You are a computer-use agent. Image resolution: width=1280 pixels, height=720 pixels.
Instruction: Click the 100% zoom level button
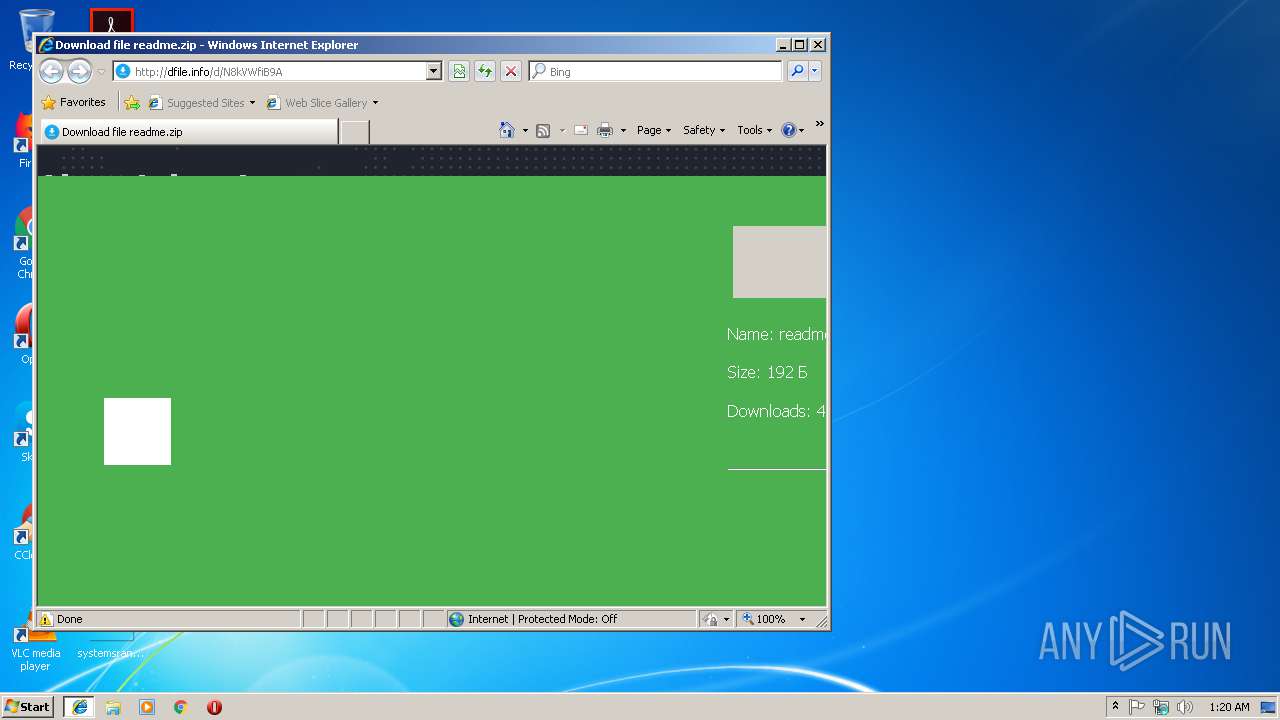point(765,619)
